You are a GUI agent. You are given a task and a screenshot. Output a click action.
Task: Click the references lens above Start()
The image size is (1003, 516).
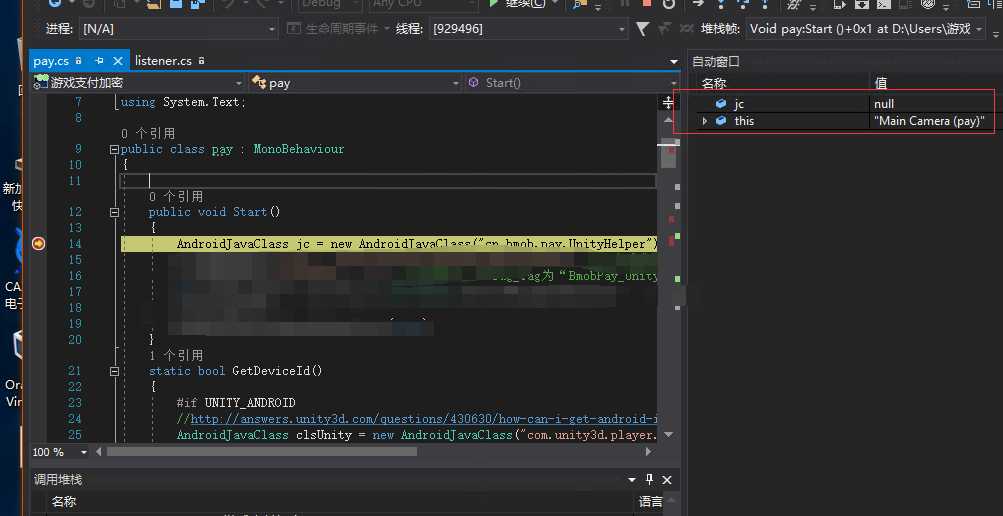pyautogui.click(x=176, y=196)
